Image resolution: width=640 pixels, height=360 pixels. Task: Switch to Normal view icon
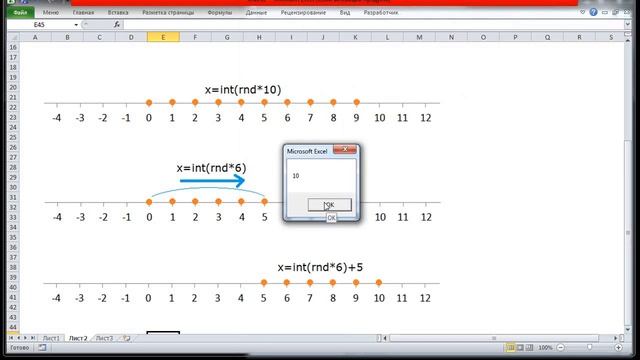[510, 348]
